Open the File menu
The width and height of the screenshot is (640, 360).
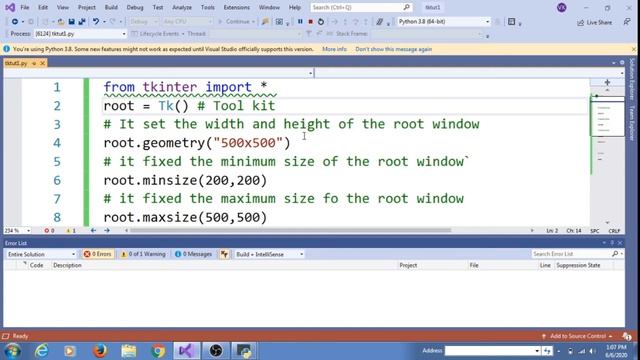24,7
